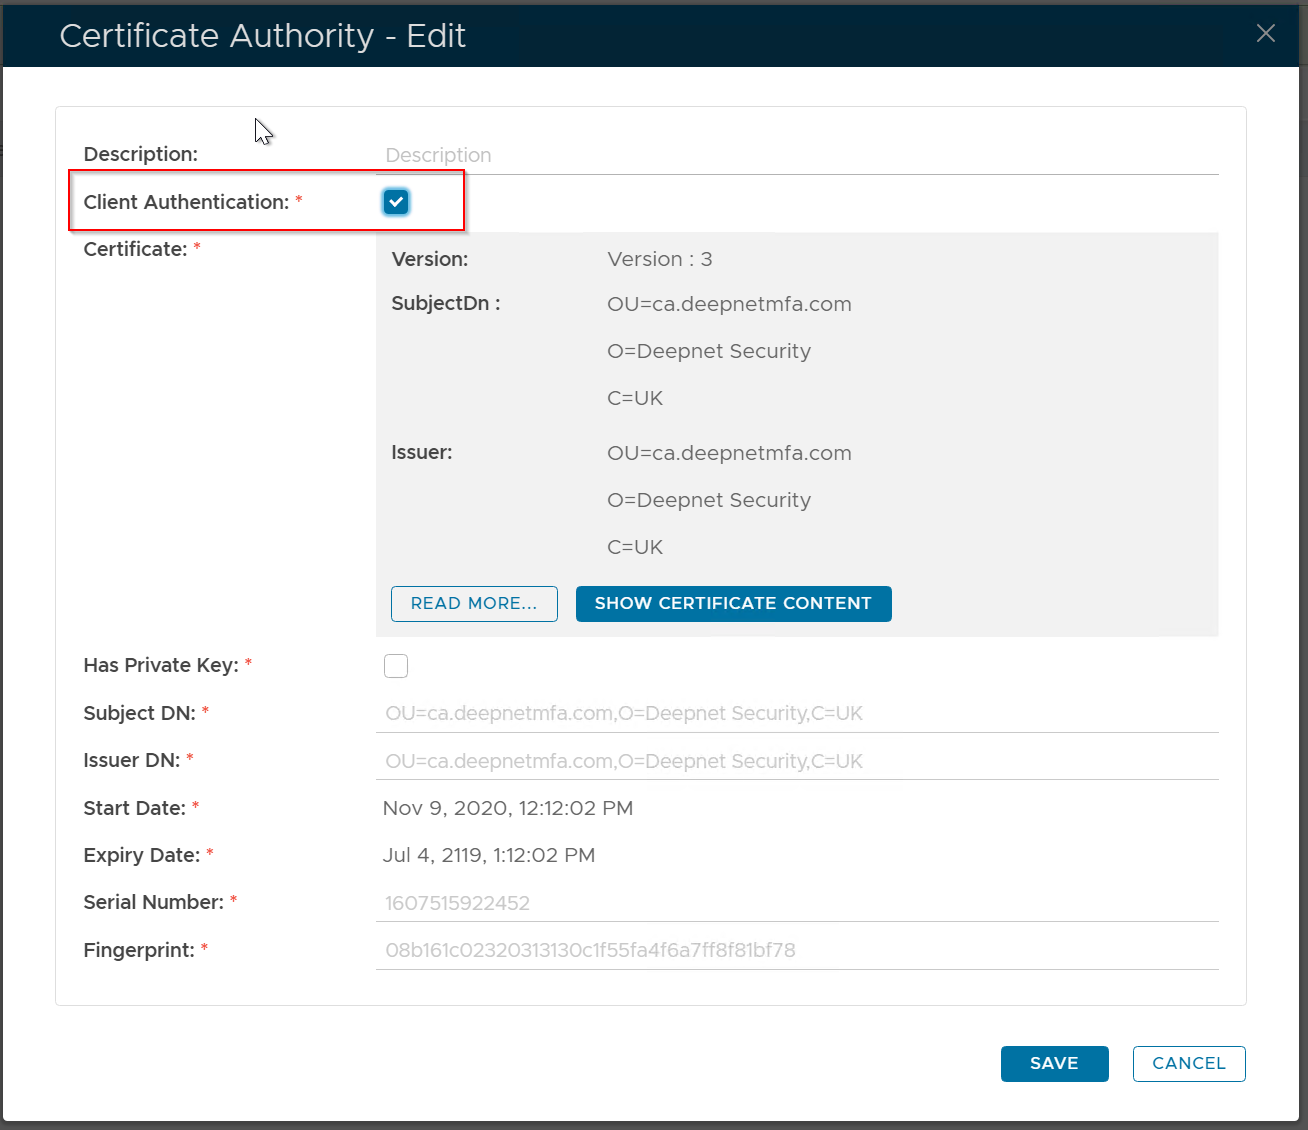Click the Start Date value

(507, 808)
